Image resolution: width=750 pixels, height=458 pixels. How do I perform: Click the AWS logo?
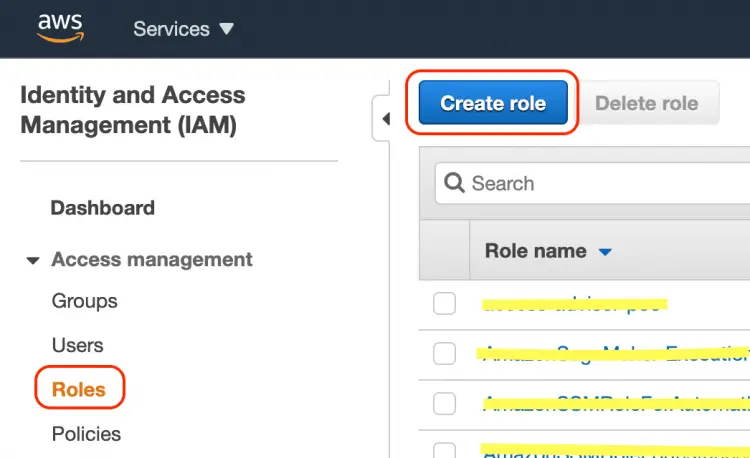tap(60, 28)
